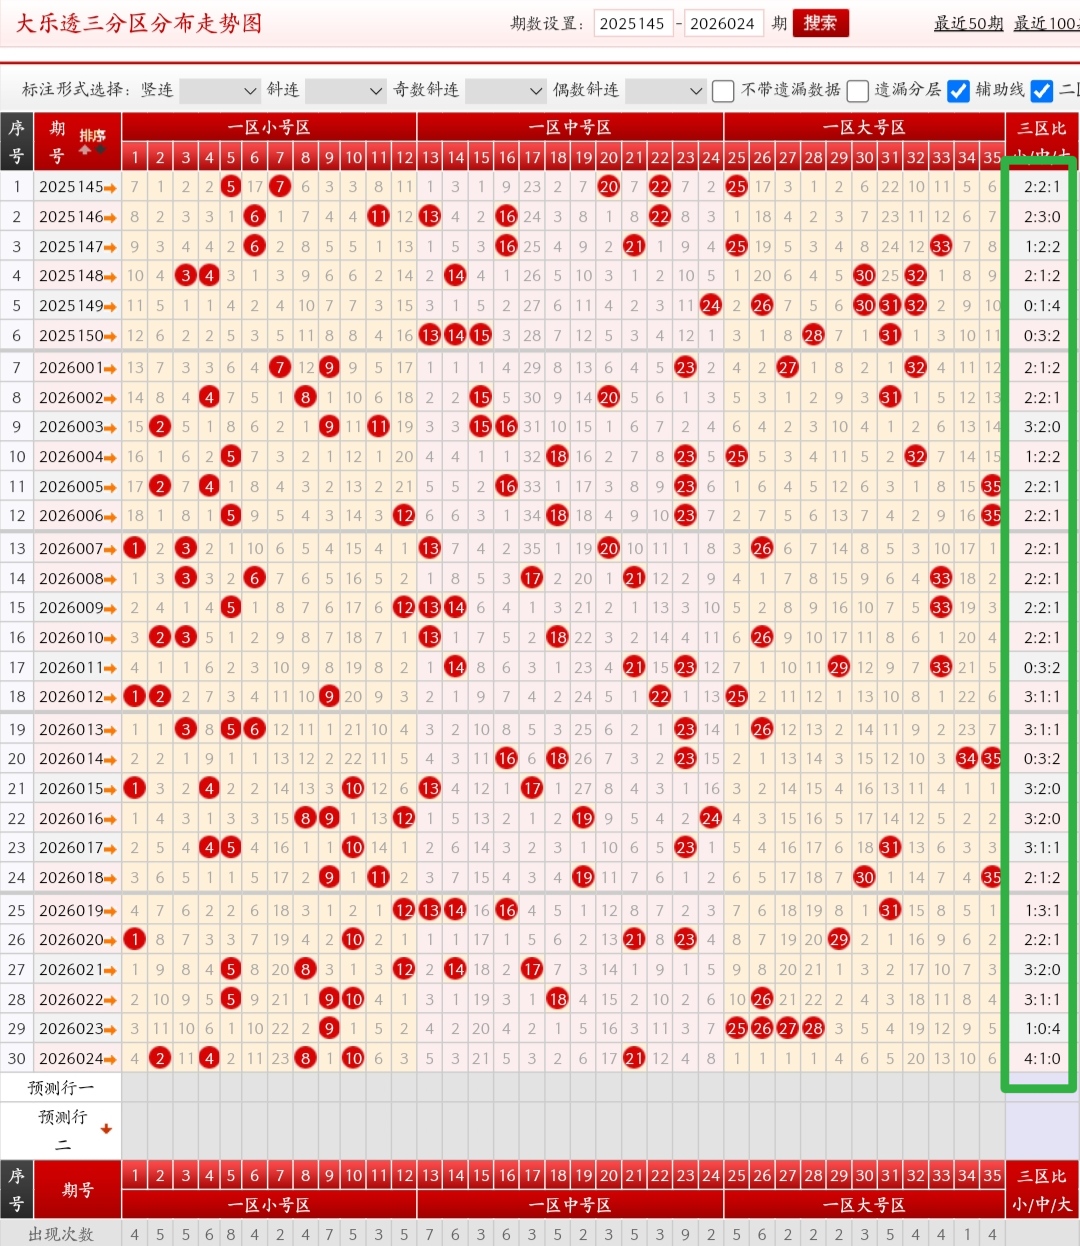Click orange arrow beside period 2026012
This screenshot has width=1080, height=1246.
click(110, 697)
